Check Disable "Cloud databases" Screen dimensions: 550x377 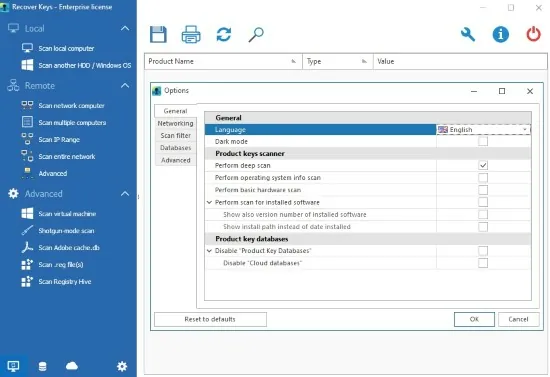(483, 263)
